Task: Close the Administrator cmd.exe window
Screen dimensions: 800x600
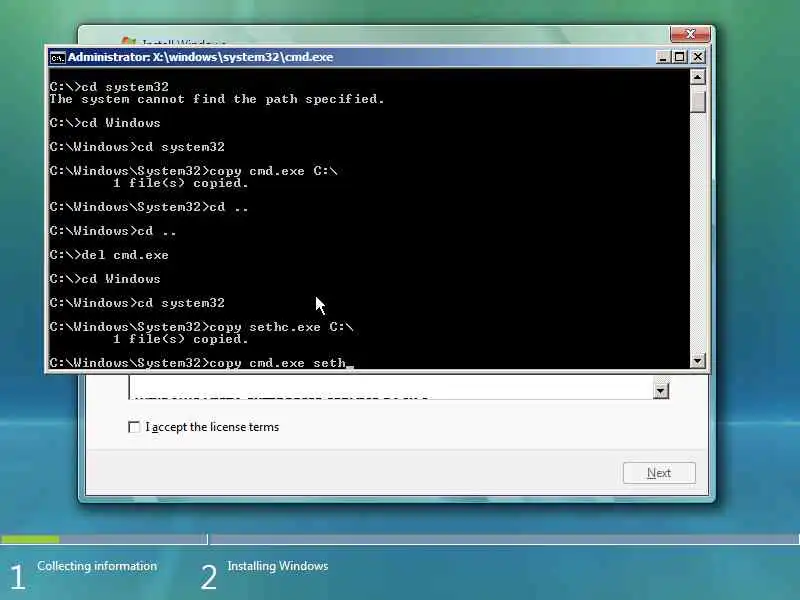Action: [x=697, y=57]
